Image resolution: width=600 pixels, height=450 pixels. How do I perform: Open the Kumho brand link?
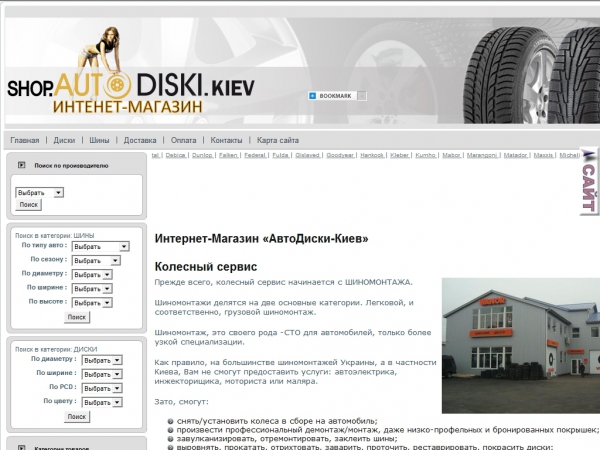pyautogui.click(x=426, y=155)
